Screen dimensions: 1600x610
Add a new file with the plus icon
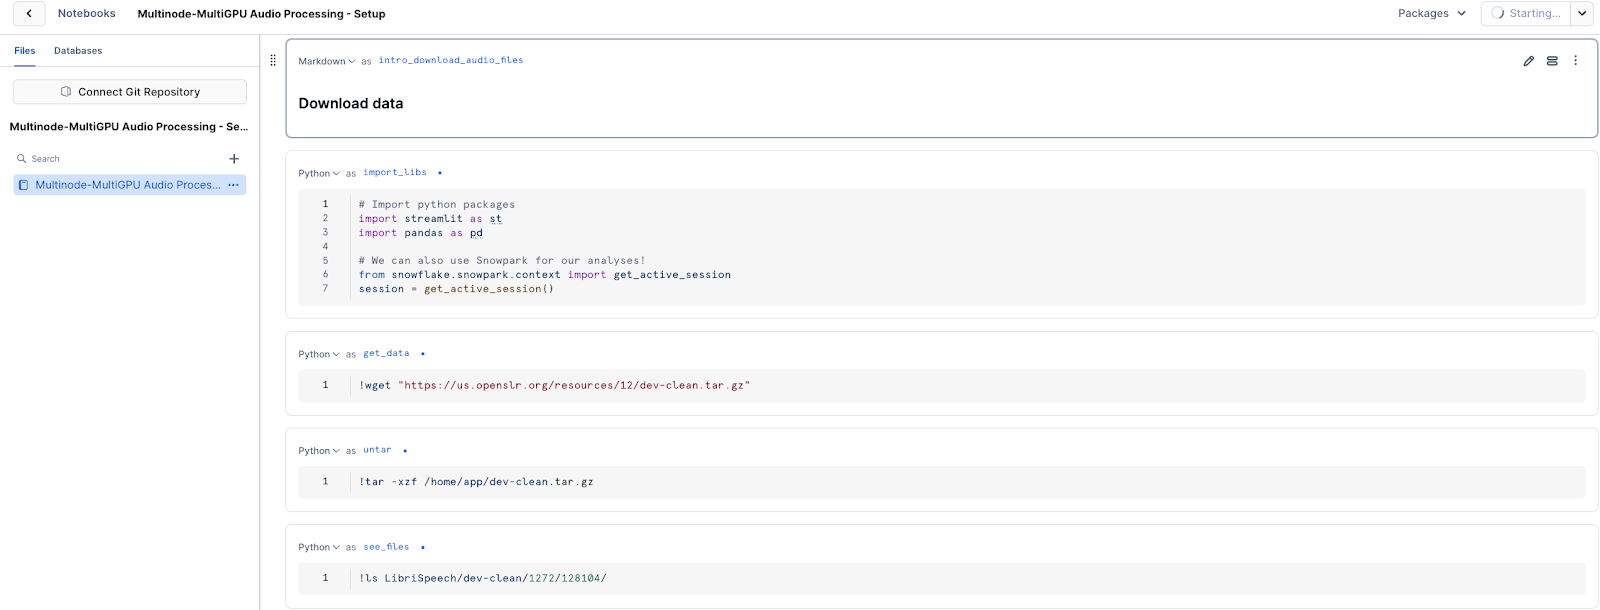pyautogui.click(x=234, y=158)
